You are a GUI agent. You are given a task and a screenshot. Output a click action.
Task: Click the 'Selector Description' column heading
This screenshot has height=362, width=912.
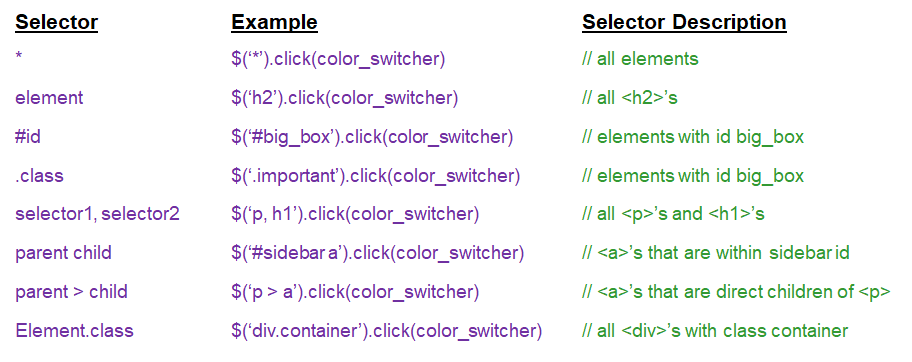coord(684,23)
